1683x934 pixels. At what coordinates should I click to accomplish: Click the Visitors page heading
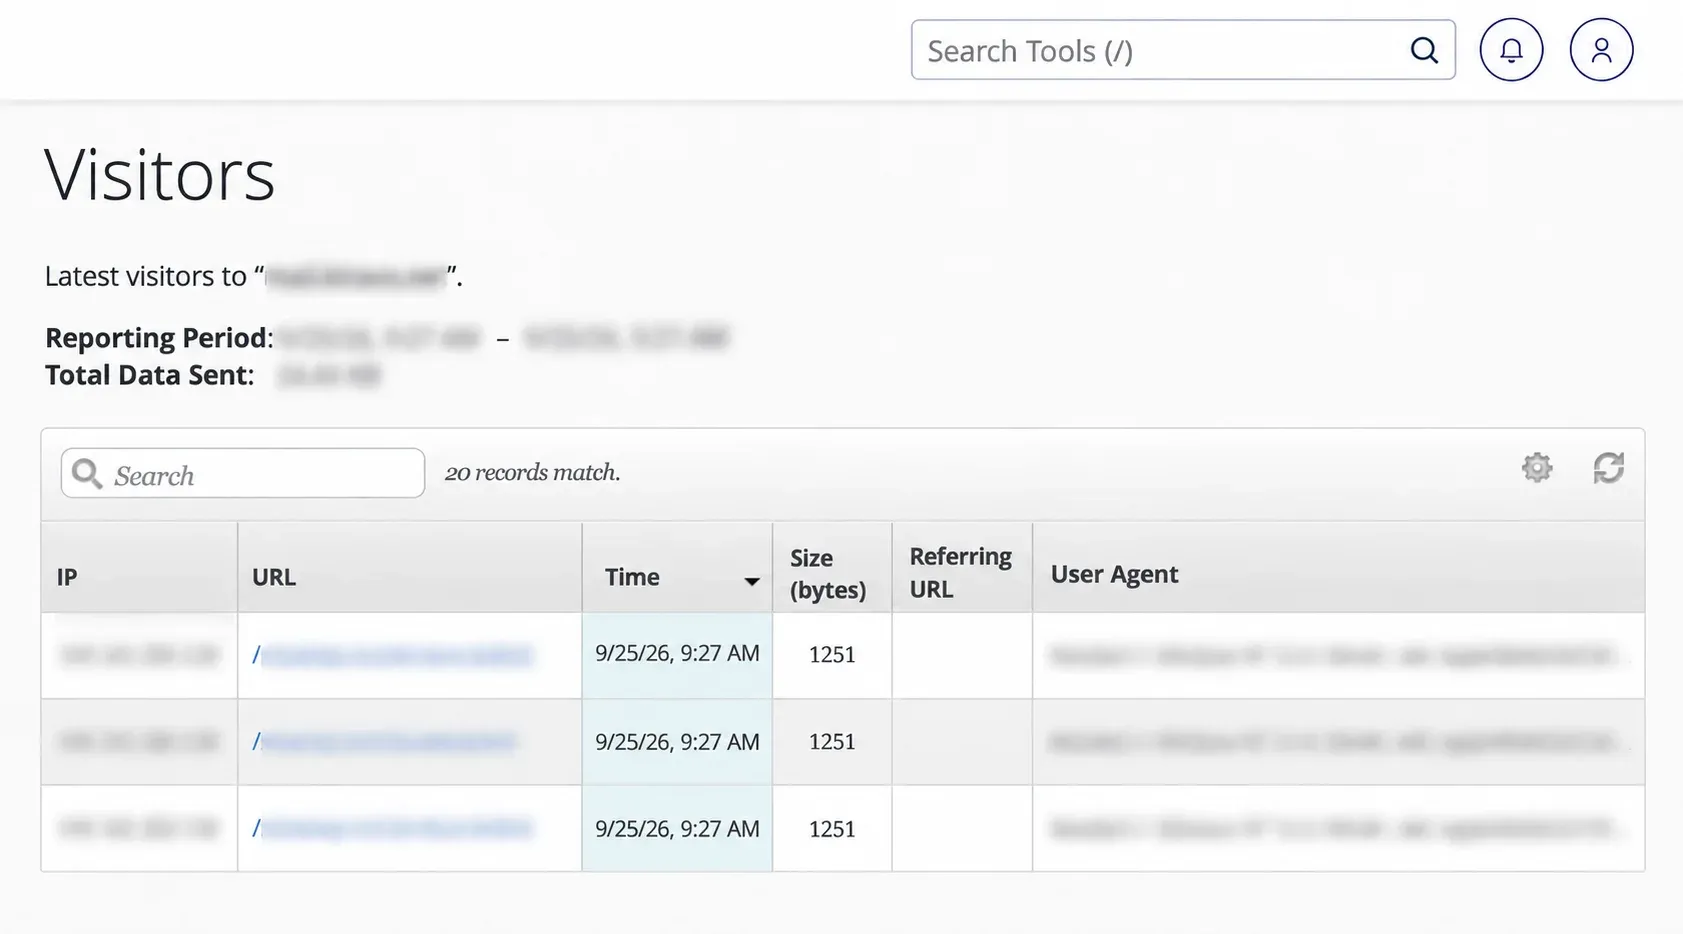[x=159, y=175]
